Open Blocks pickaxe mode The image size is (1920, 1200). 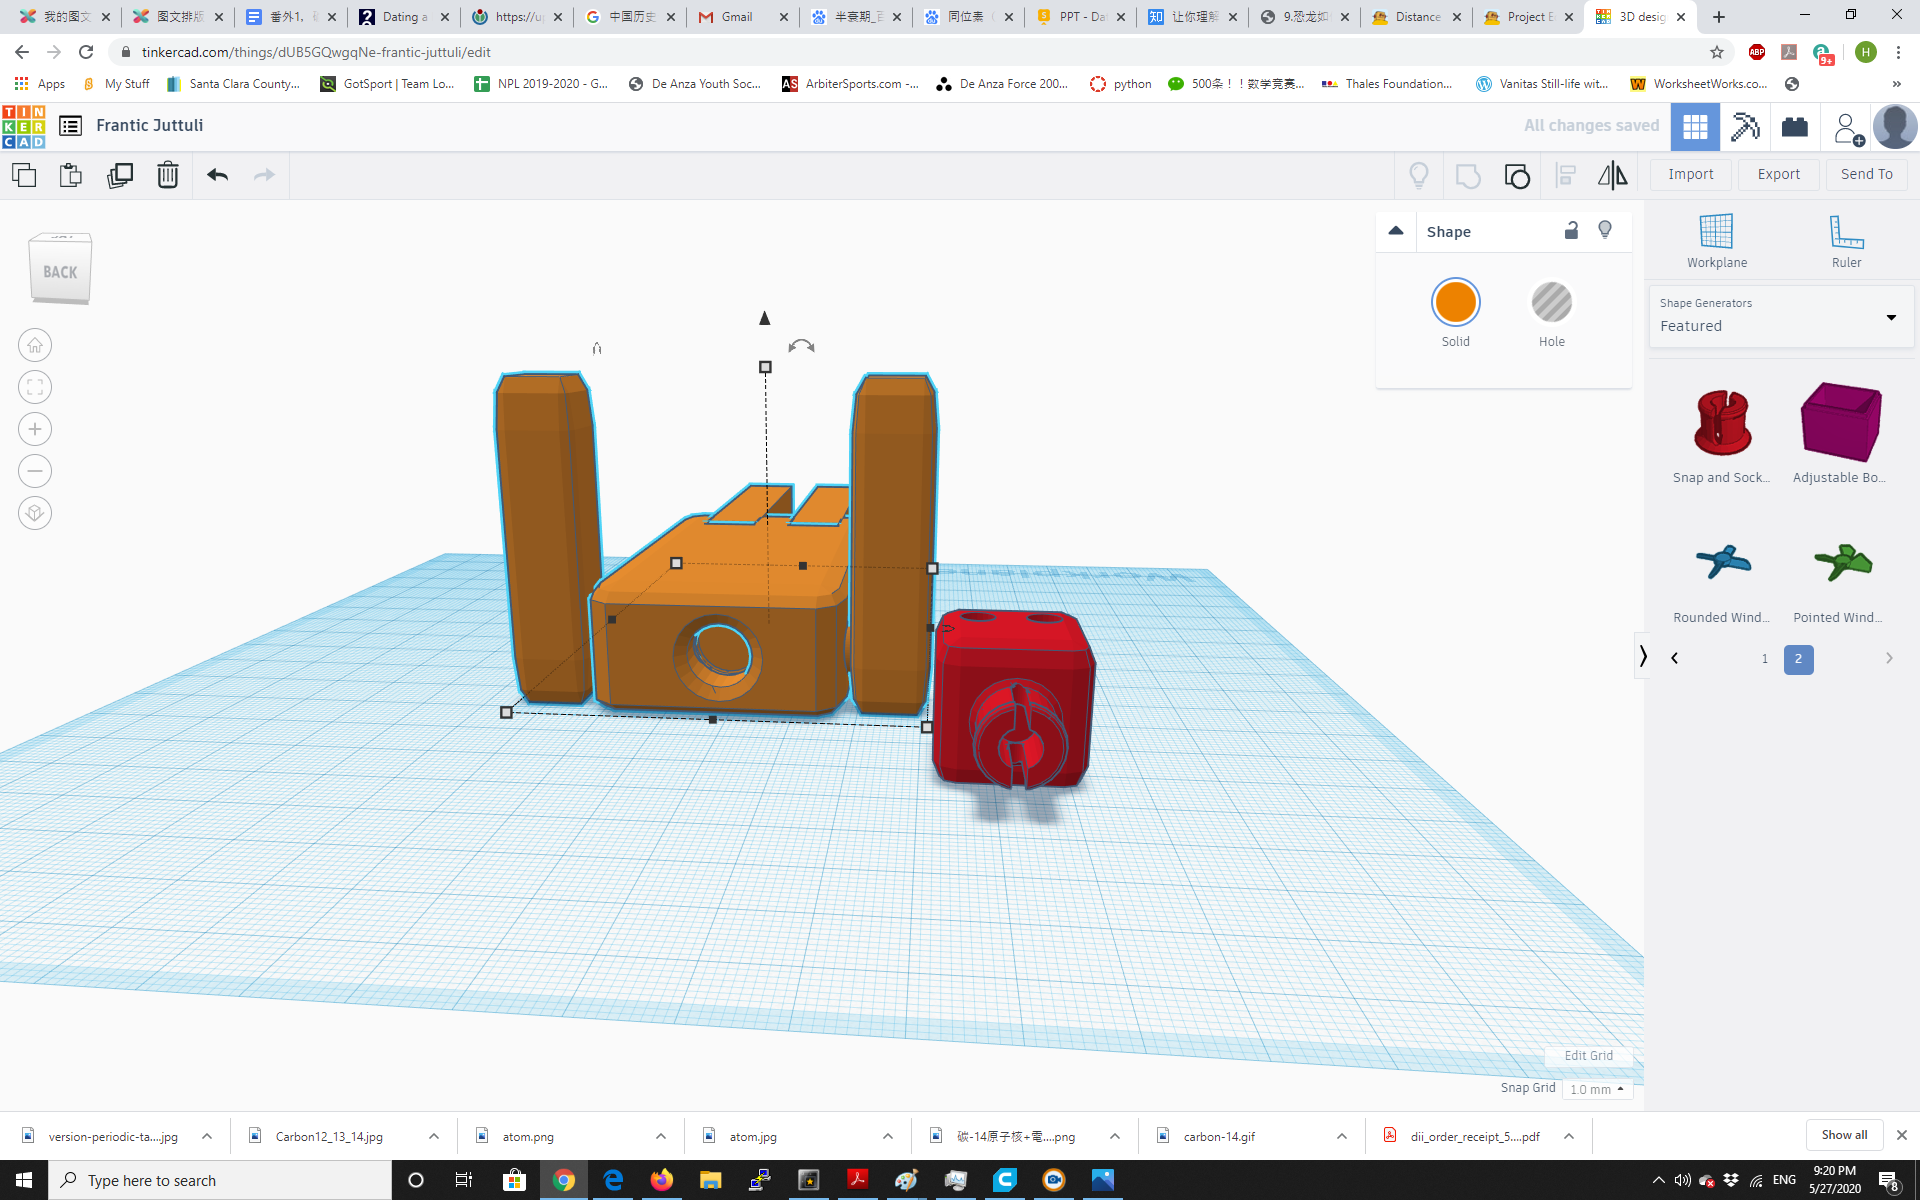[1745, 127]
